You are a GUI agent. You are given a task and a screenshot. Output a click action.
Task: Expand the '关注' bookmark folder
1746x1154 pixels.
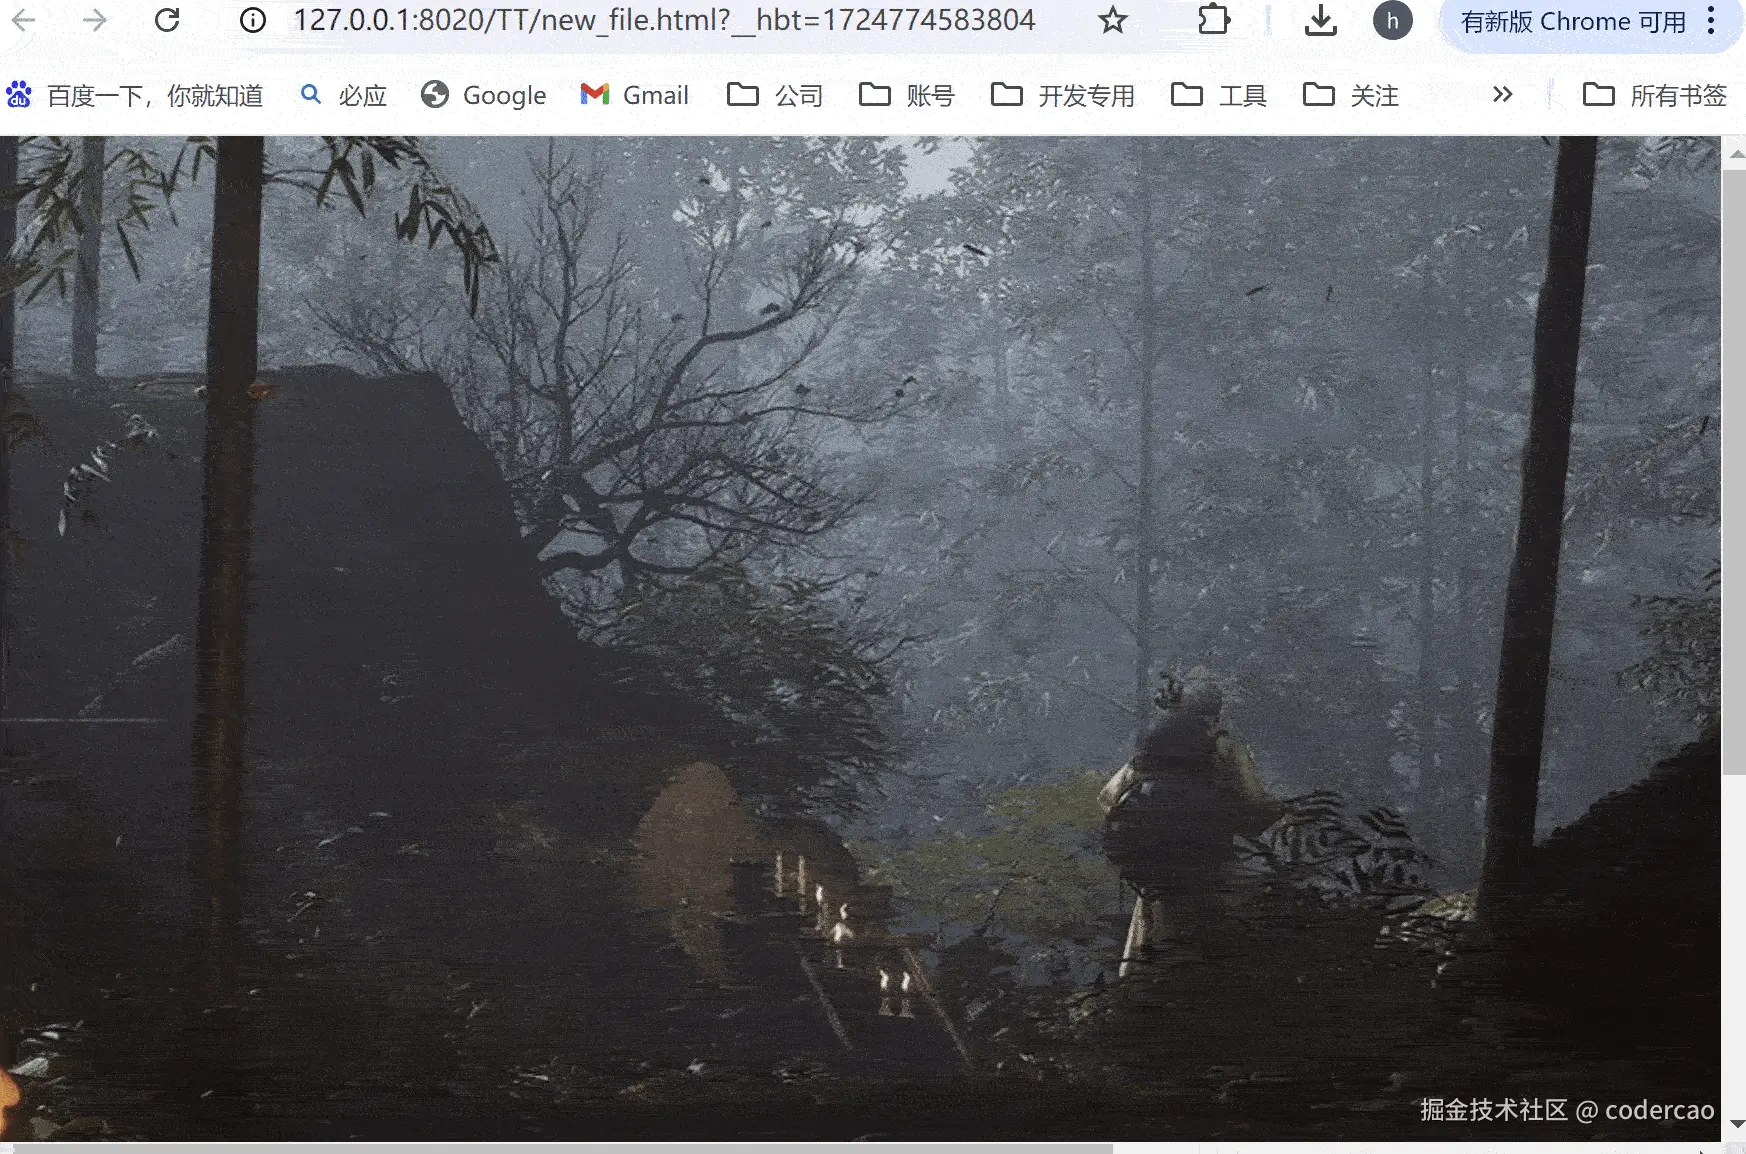pyautogui.click(x=1351, y=95)
